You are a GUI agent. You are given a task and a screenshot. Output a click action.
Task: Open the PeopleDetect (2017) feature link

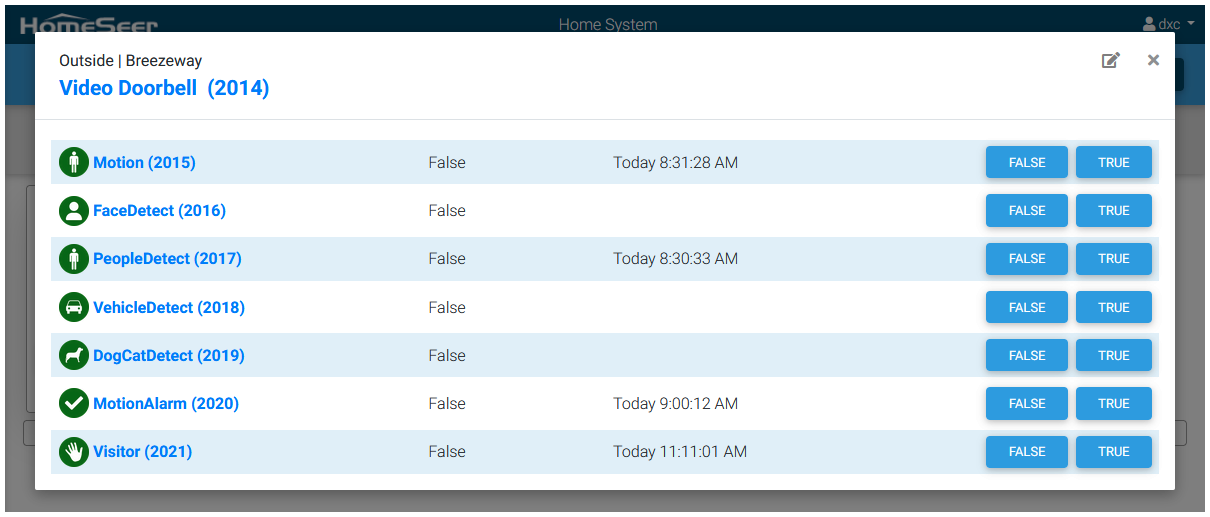[x=167, y=259]
